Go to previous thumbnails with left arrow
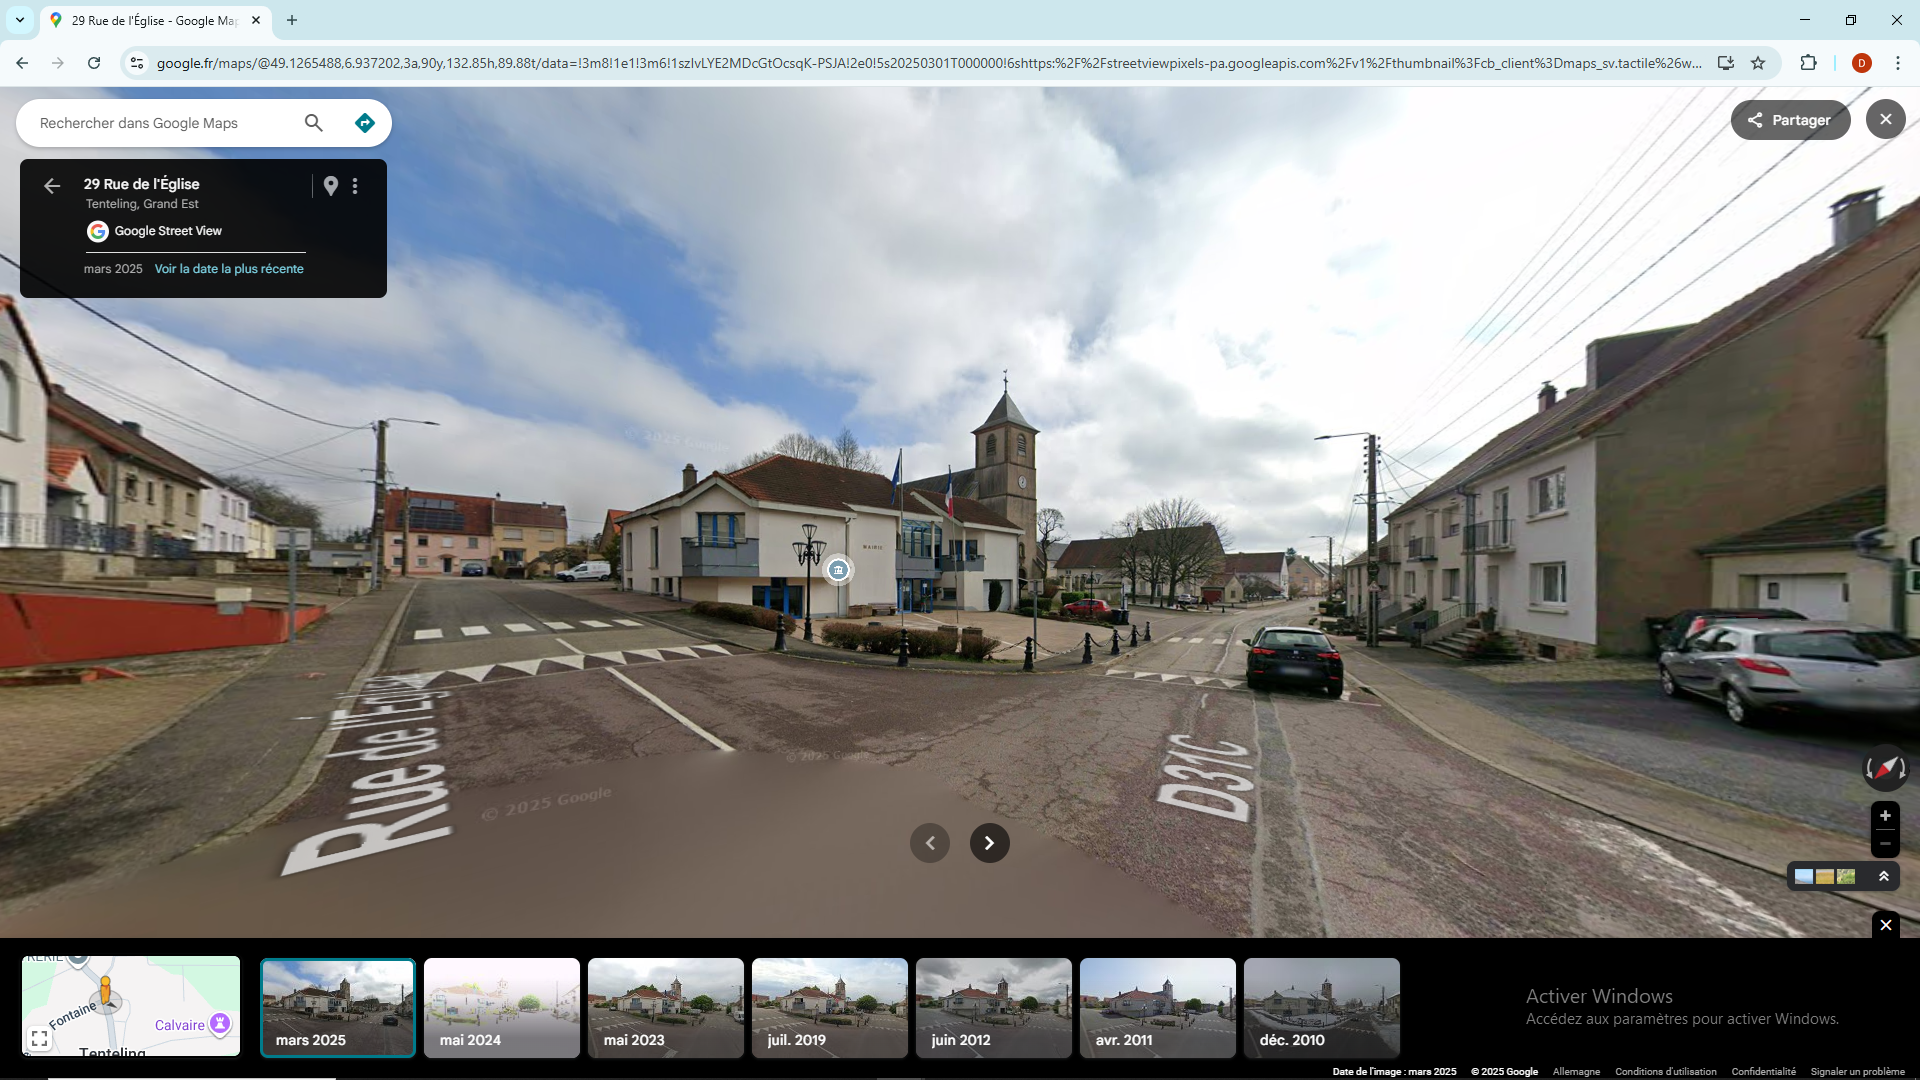Image resolution: width=1920 pixels, height=1080 pixels. (x=930, y=843)
